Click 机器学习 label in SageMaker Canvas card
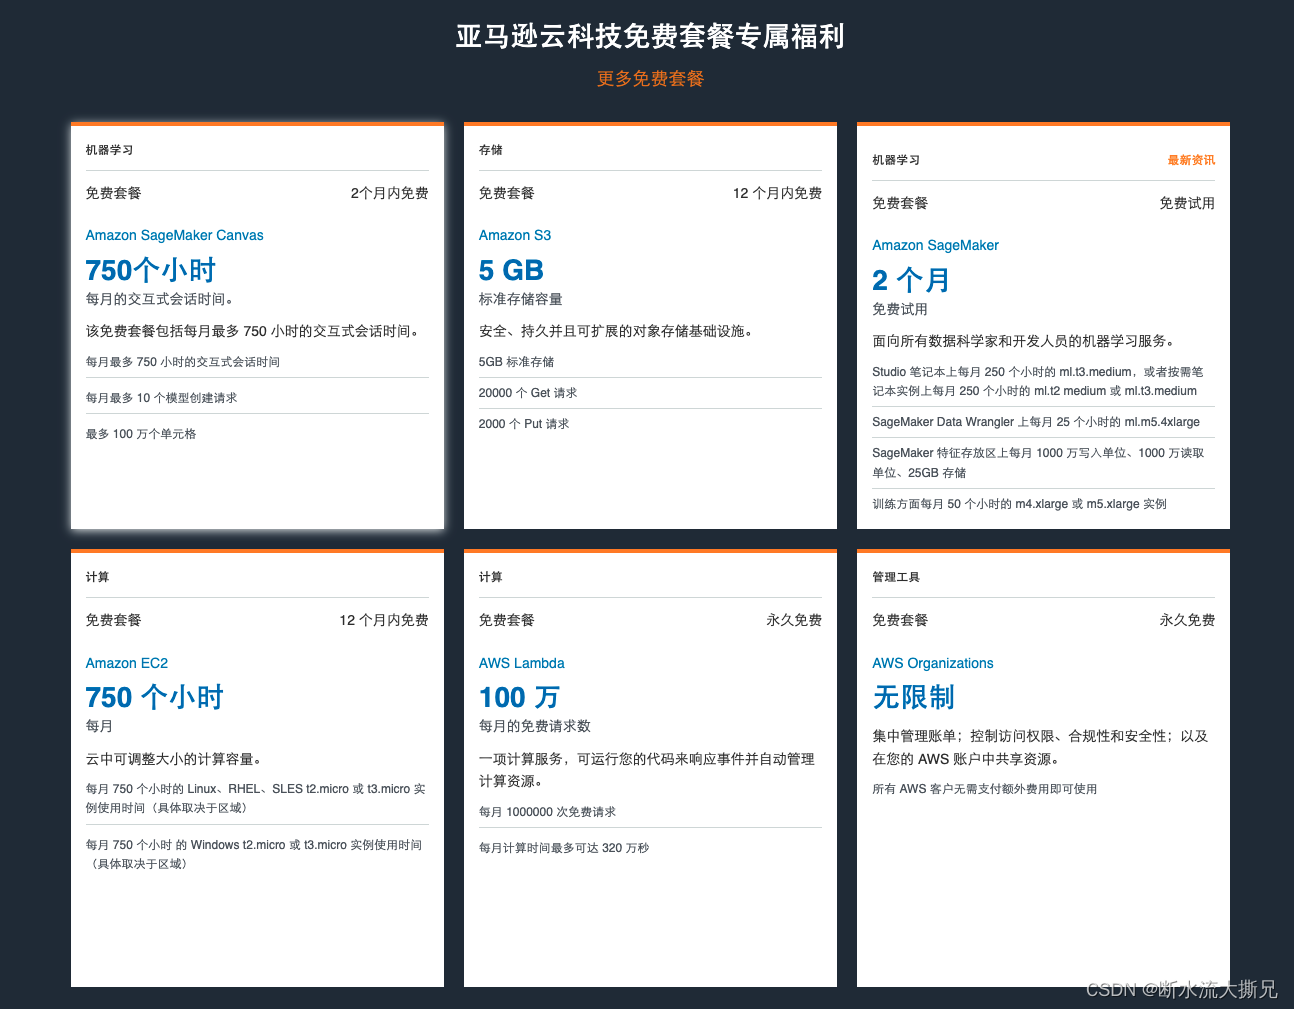The height and width of the screenshot is (1009, 1294). (x=109, y=150)
